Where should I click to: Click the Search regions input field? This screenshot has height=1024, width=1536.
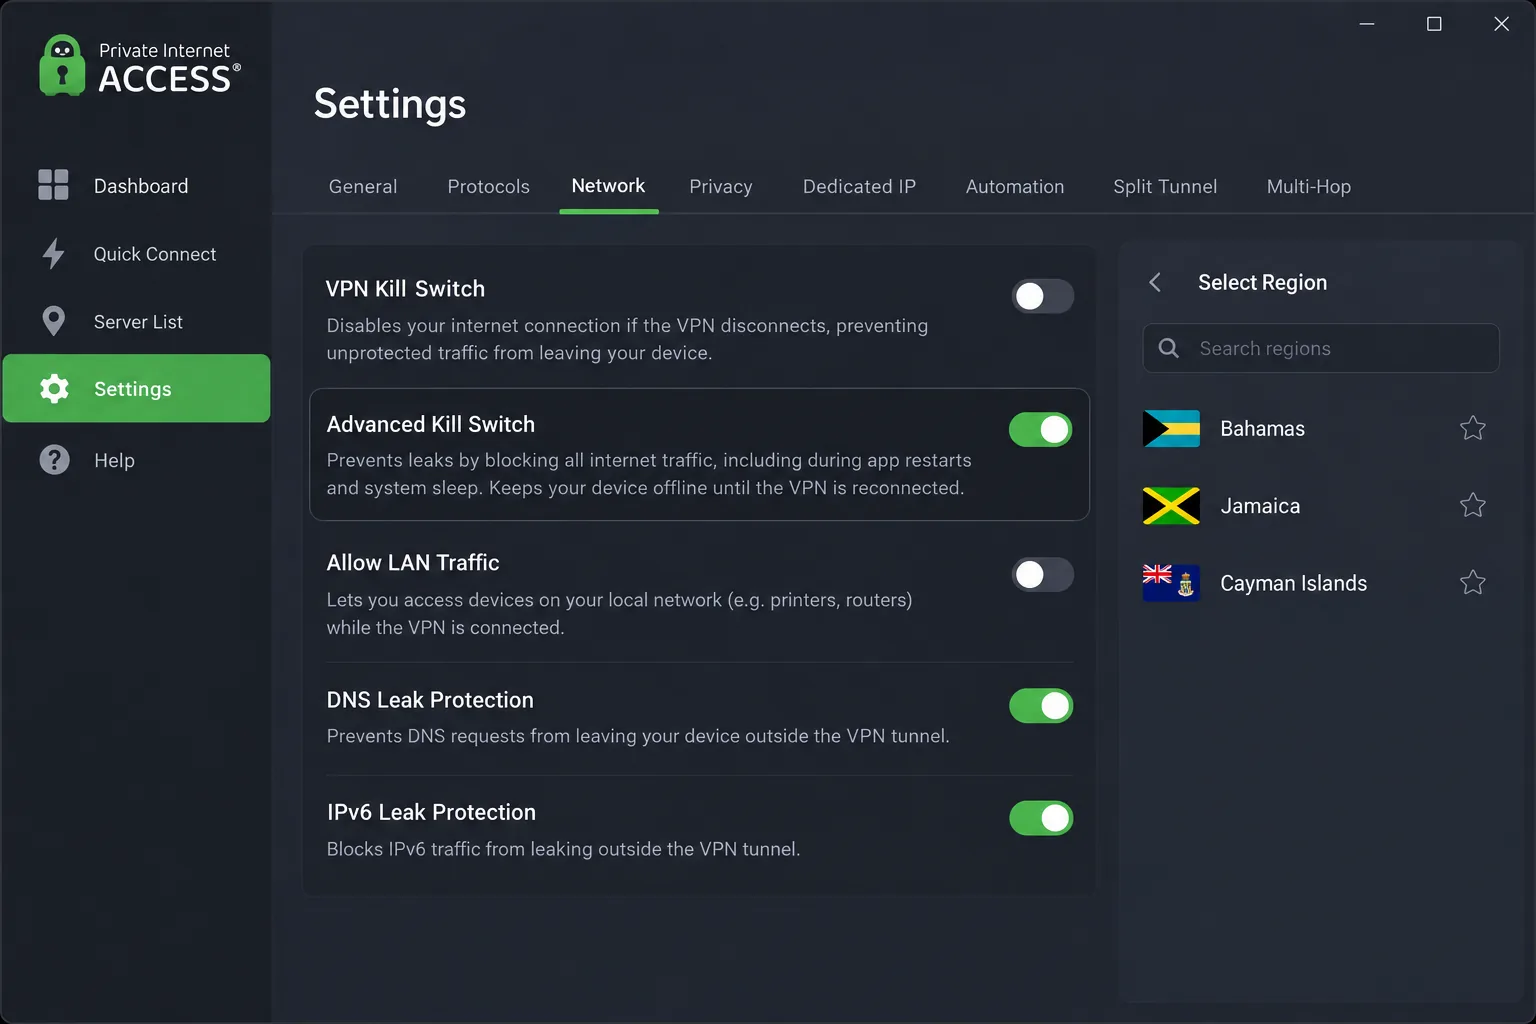point(1320,348)
